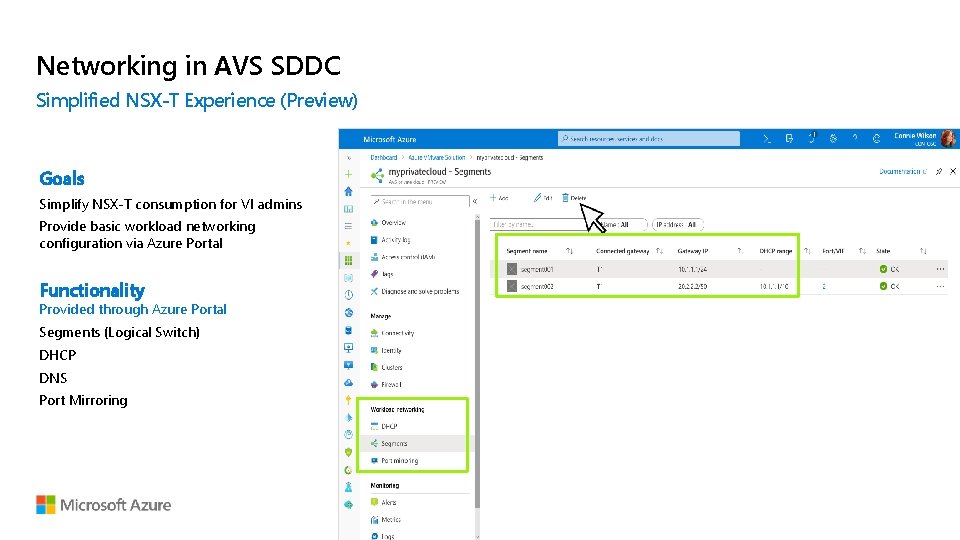Close the myprivatecloud Segments blade
Image resolution: width=960 pixels, height=540 pixels.
coord(953,171)
